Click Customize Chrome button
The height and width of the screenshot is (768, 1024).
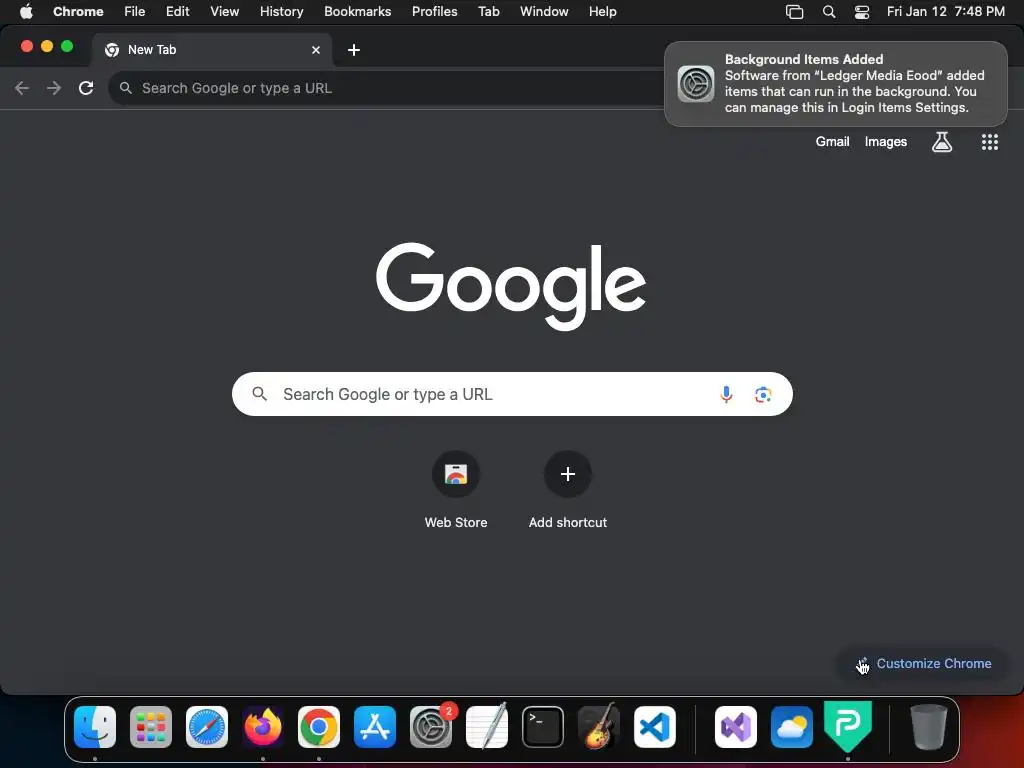tap(924, 664)
